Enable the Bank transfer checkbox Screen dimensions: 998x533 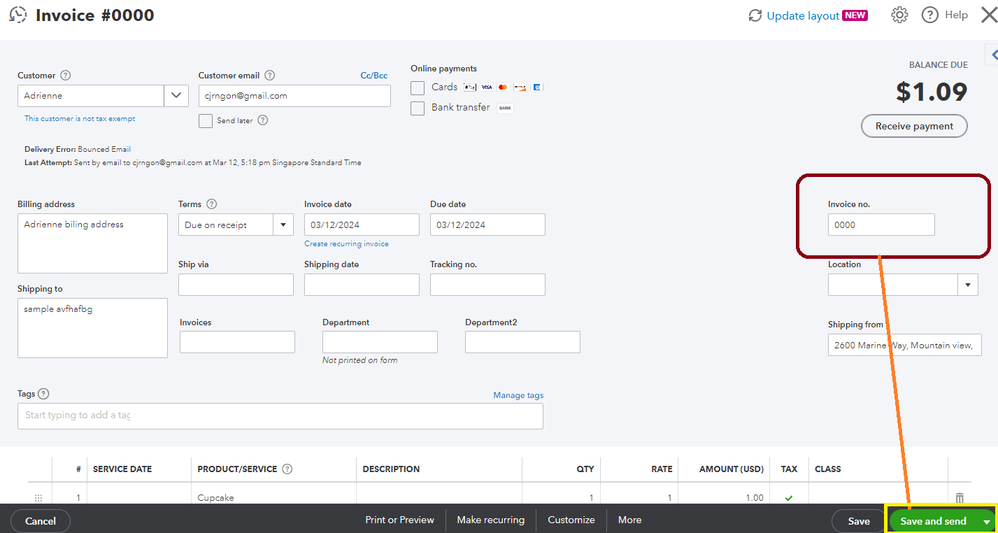(418, 108)
